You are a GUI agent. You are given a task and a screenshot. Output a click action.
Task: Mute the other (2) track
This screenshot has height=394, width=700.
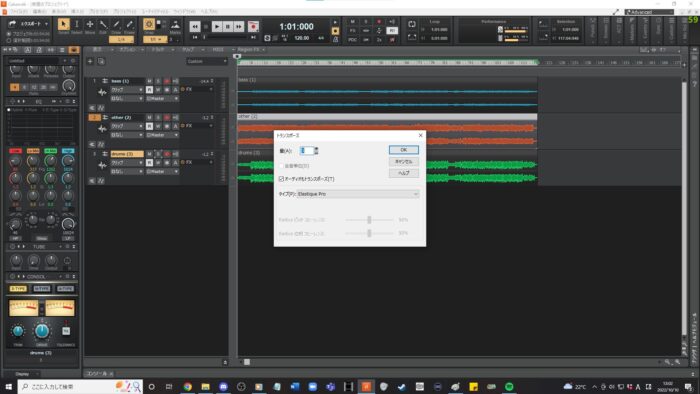pyautogui.click(x=149, y=118)
